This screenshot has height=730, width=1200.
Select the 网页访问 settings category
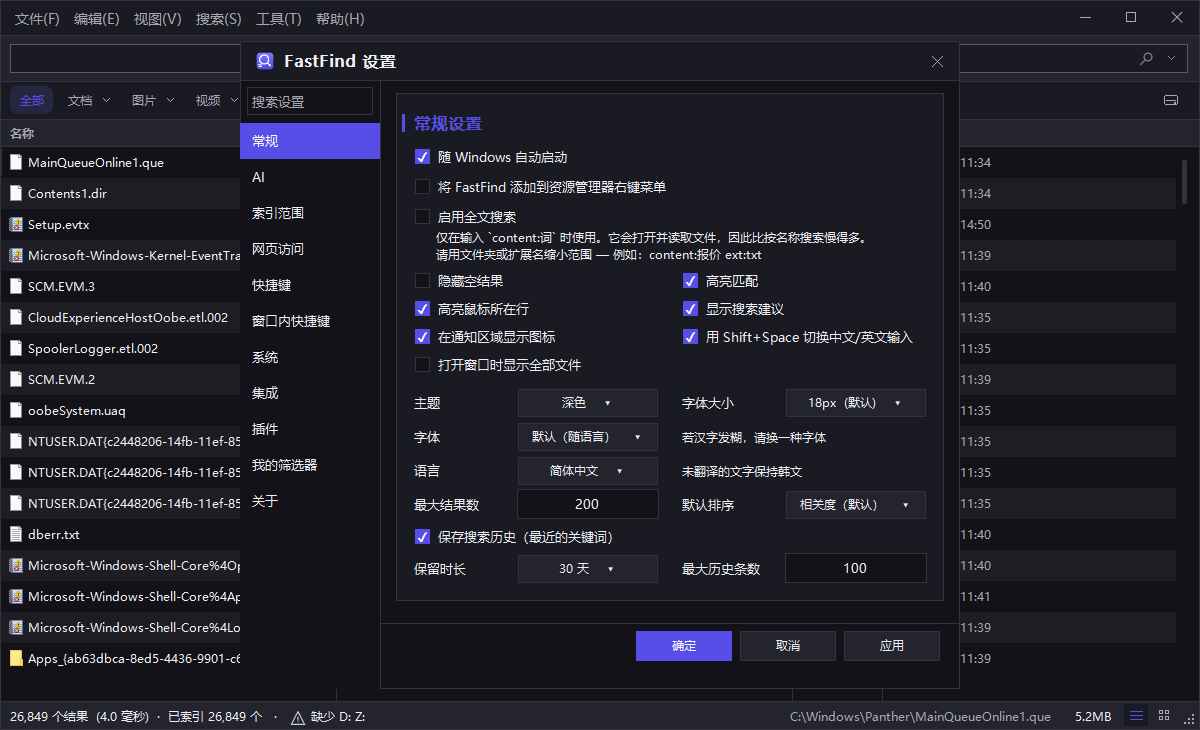coord(310,249)
